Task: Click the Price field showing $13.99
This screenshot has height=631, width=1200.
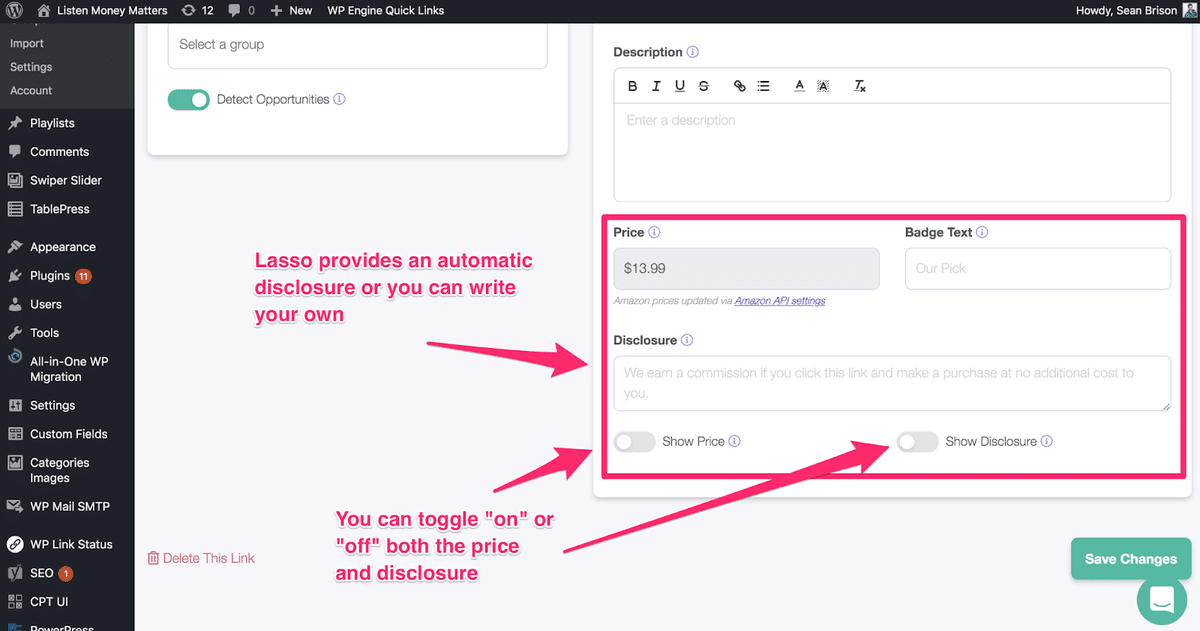Action: coord(746,269)
